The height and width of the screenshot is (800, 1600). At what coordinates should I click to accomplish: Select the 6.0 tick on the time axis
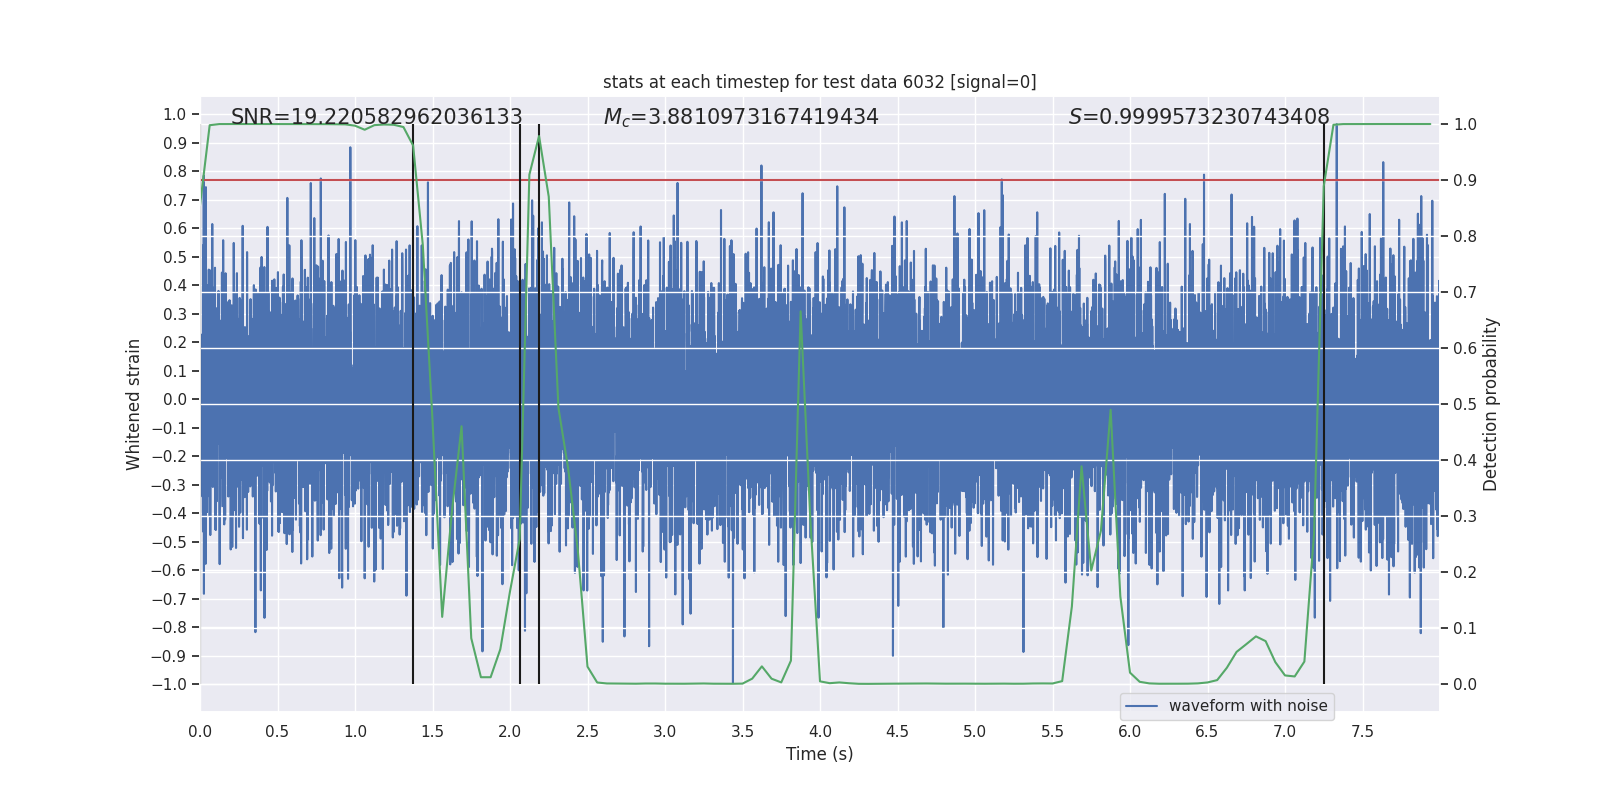[1130, 731]
